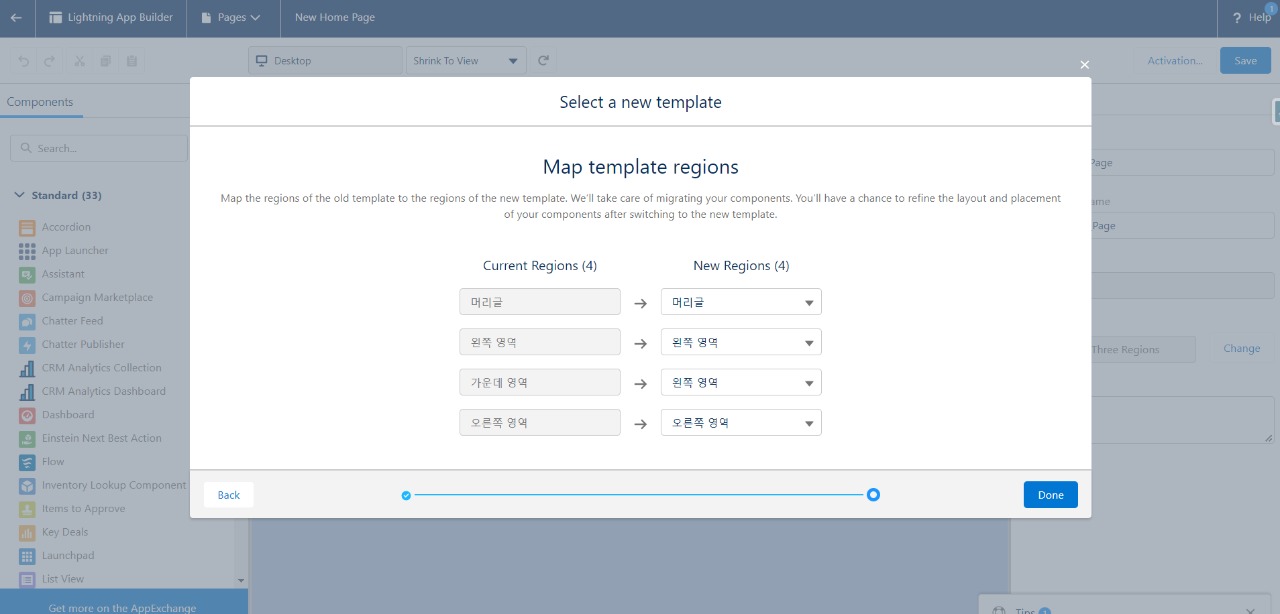Click the canvas refresh icon
This screenshot has height=614, width=1280.
pyautogui.click(x=543, y=60)
